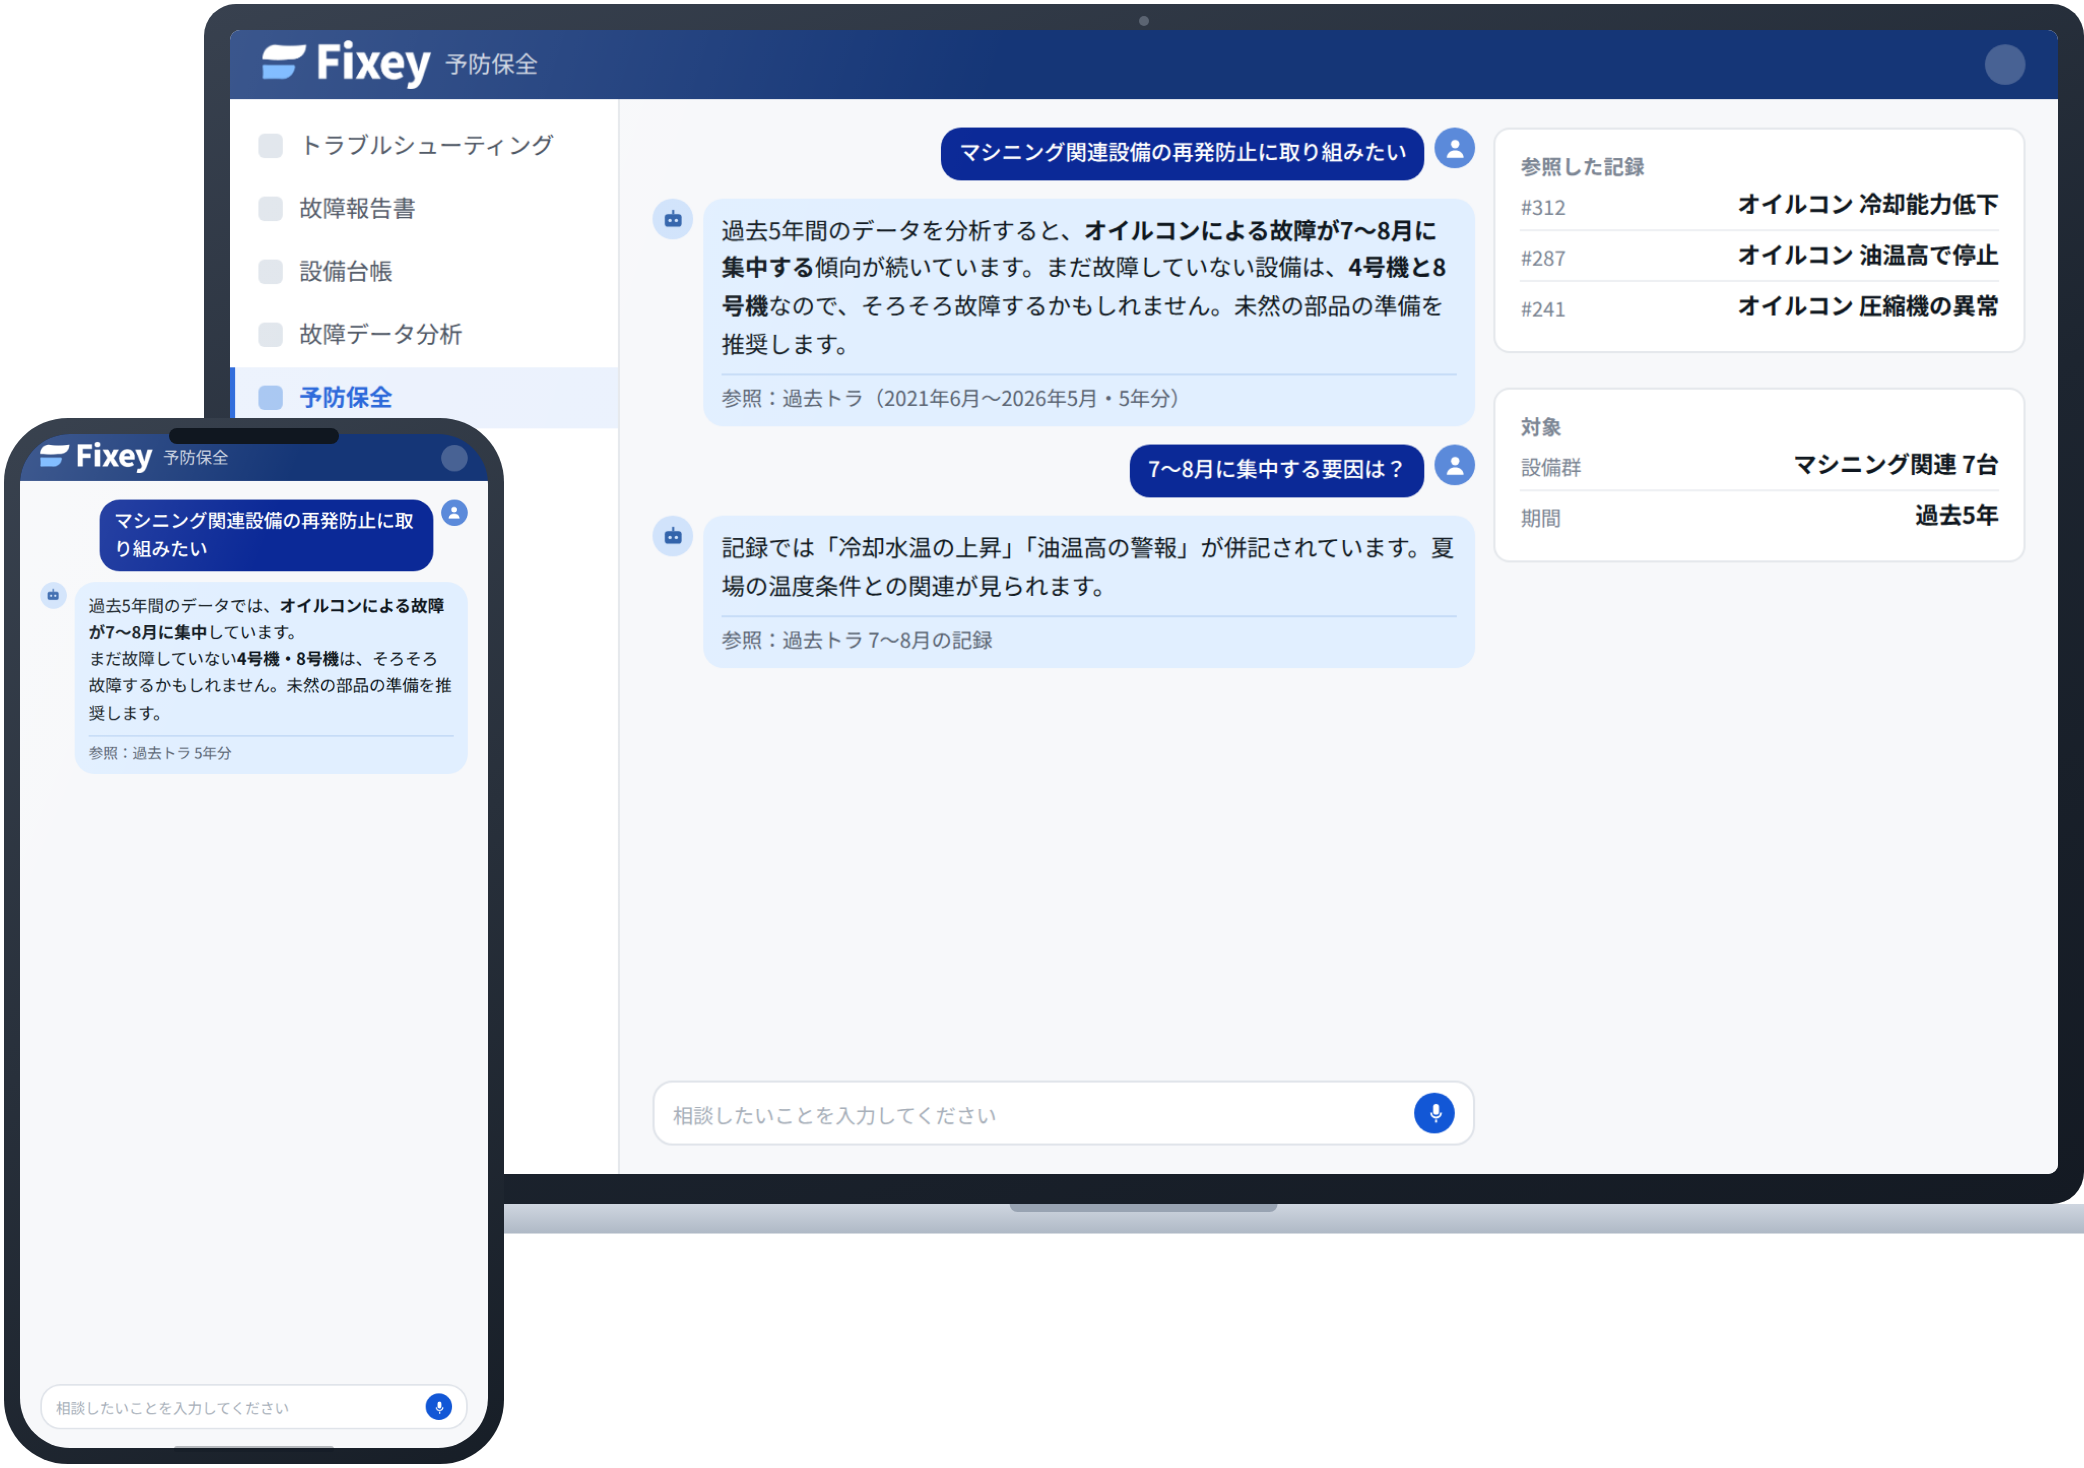Click the 予防保全 title in laptop header
The height and width of the screenshot is (1468, 2084).
[491, 65]
